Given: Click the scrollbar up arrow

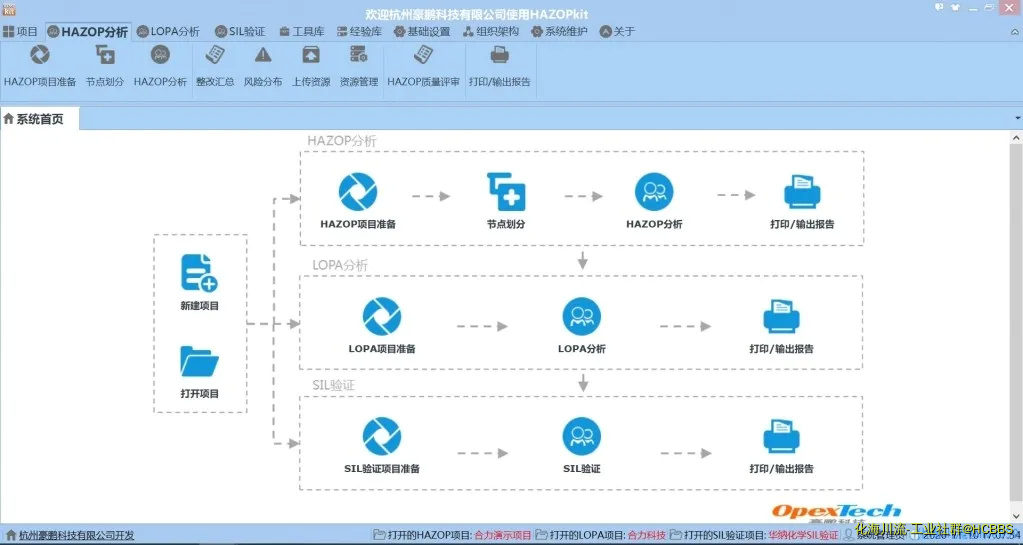Looking at the screenshot, I should pos(1016,138).
